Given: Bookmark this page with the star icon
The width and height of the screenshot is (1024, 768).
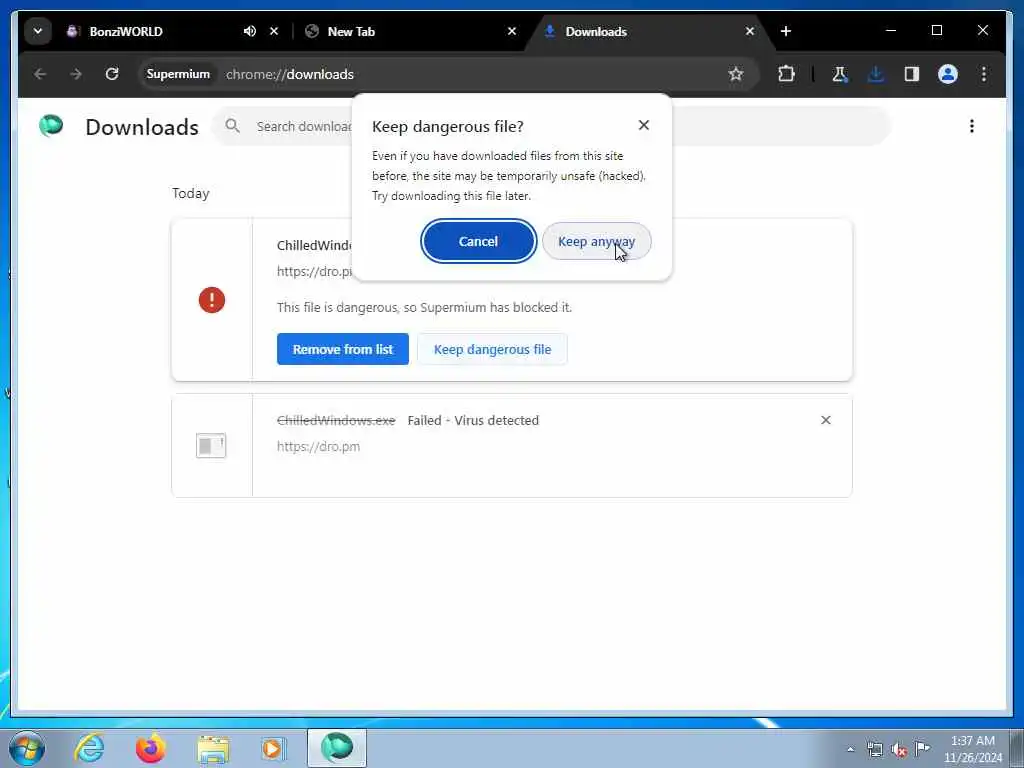Looking at the screenshot, I should 736,74.
